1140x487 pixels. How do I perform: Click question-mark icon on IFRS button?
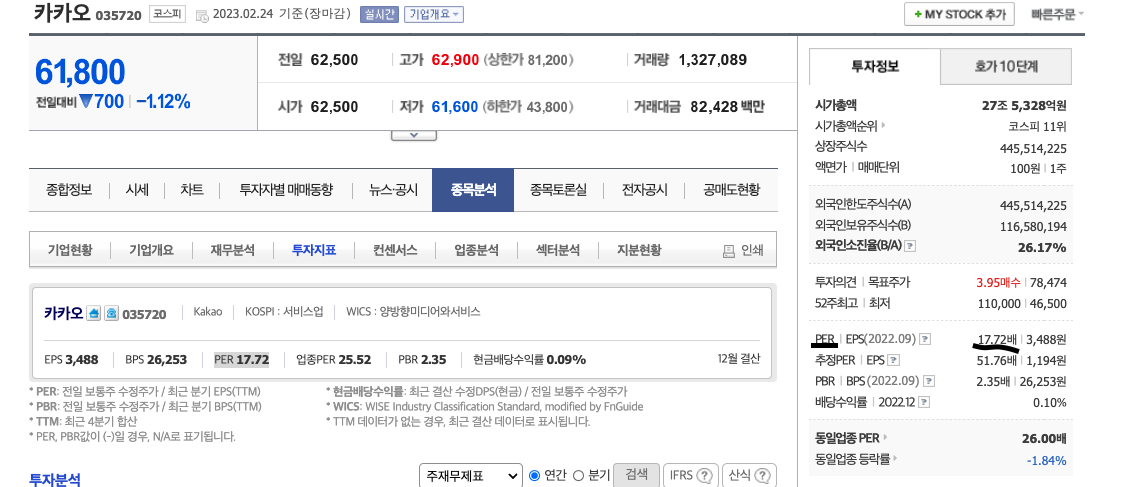pos(704,476)
